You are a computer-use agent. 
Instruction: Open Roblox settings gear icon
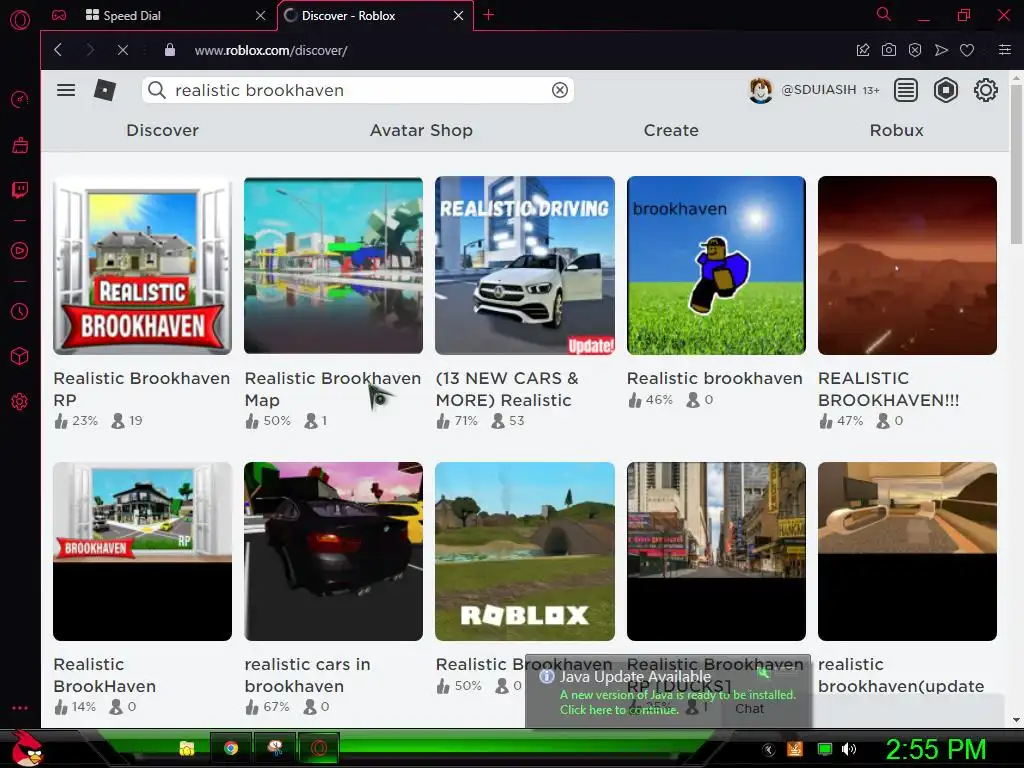(x=985, y=90)
